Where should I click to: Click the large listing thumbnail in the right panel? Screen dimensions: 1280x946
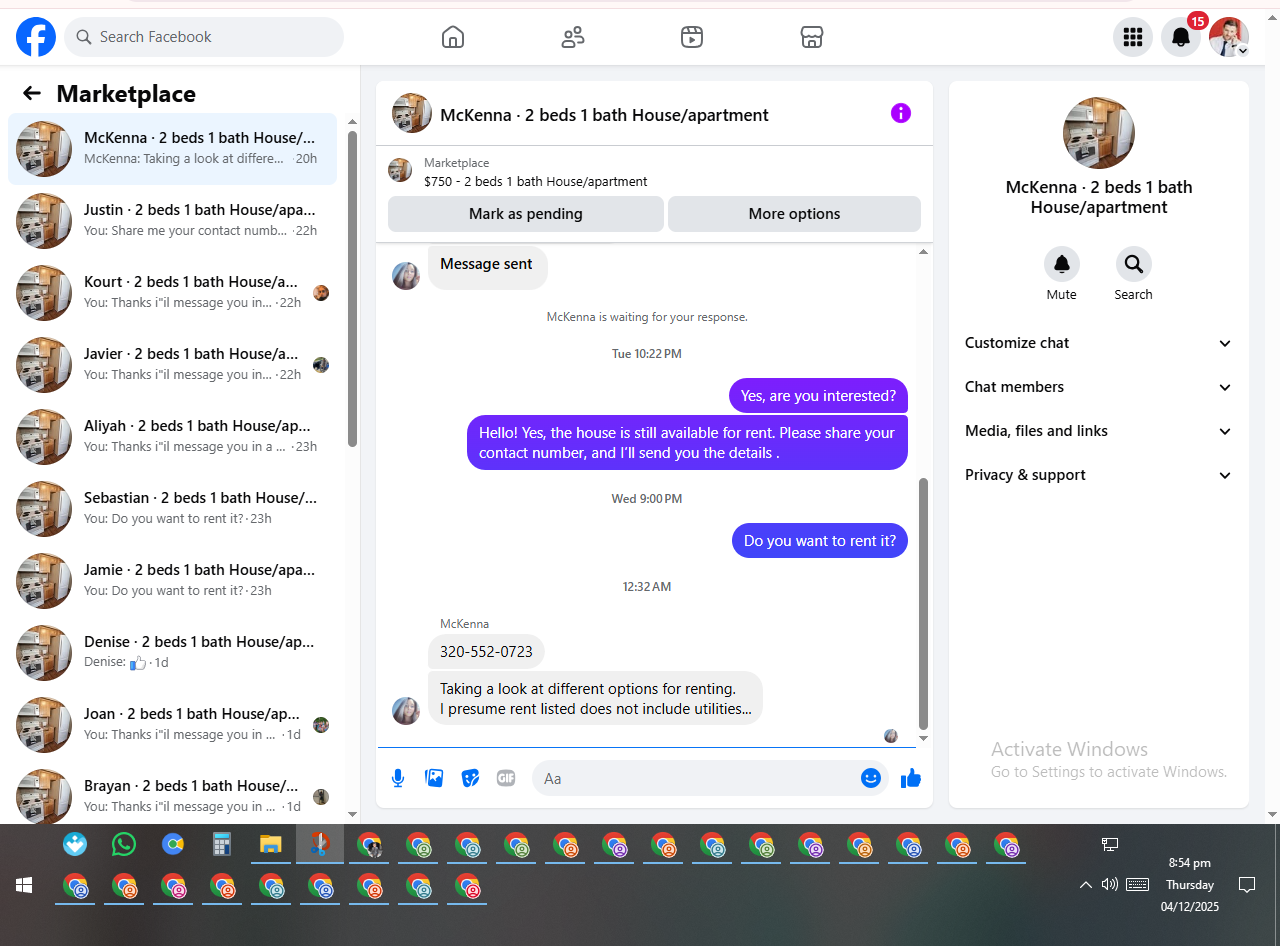tap(1099, 133)
